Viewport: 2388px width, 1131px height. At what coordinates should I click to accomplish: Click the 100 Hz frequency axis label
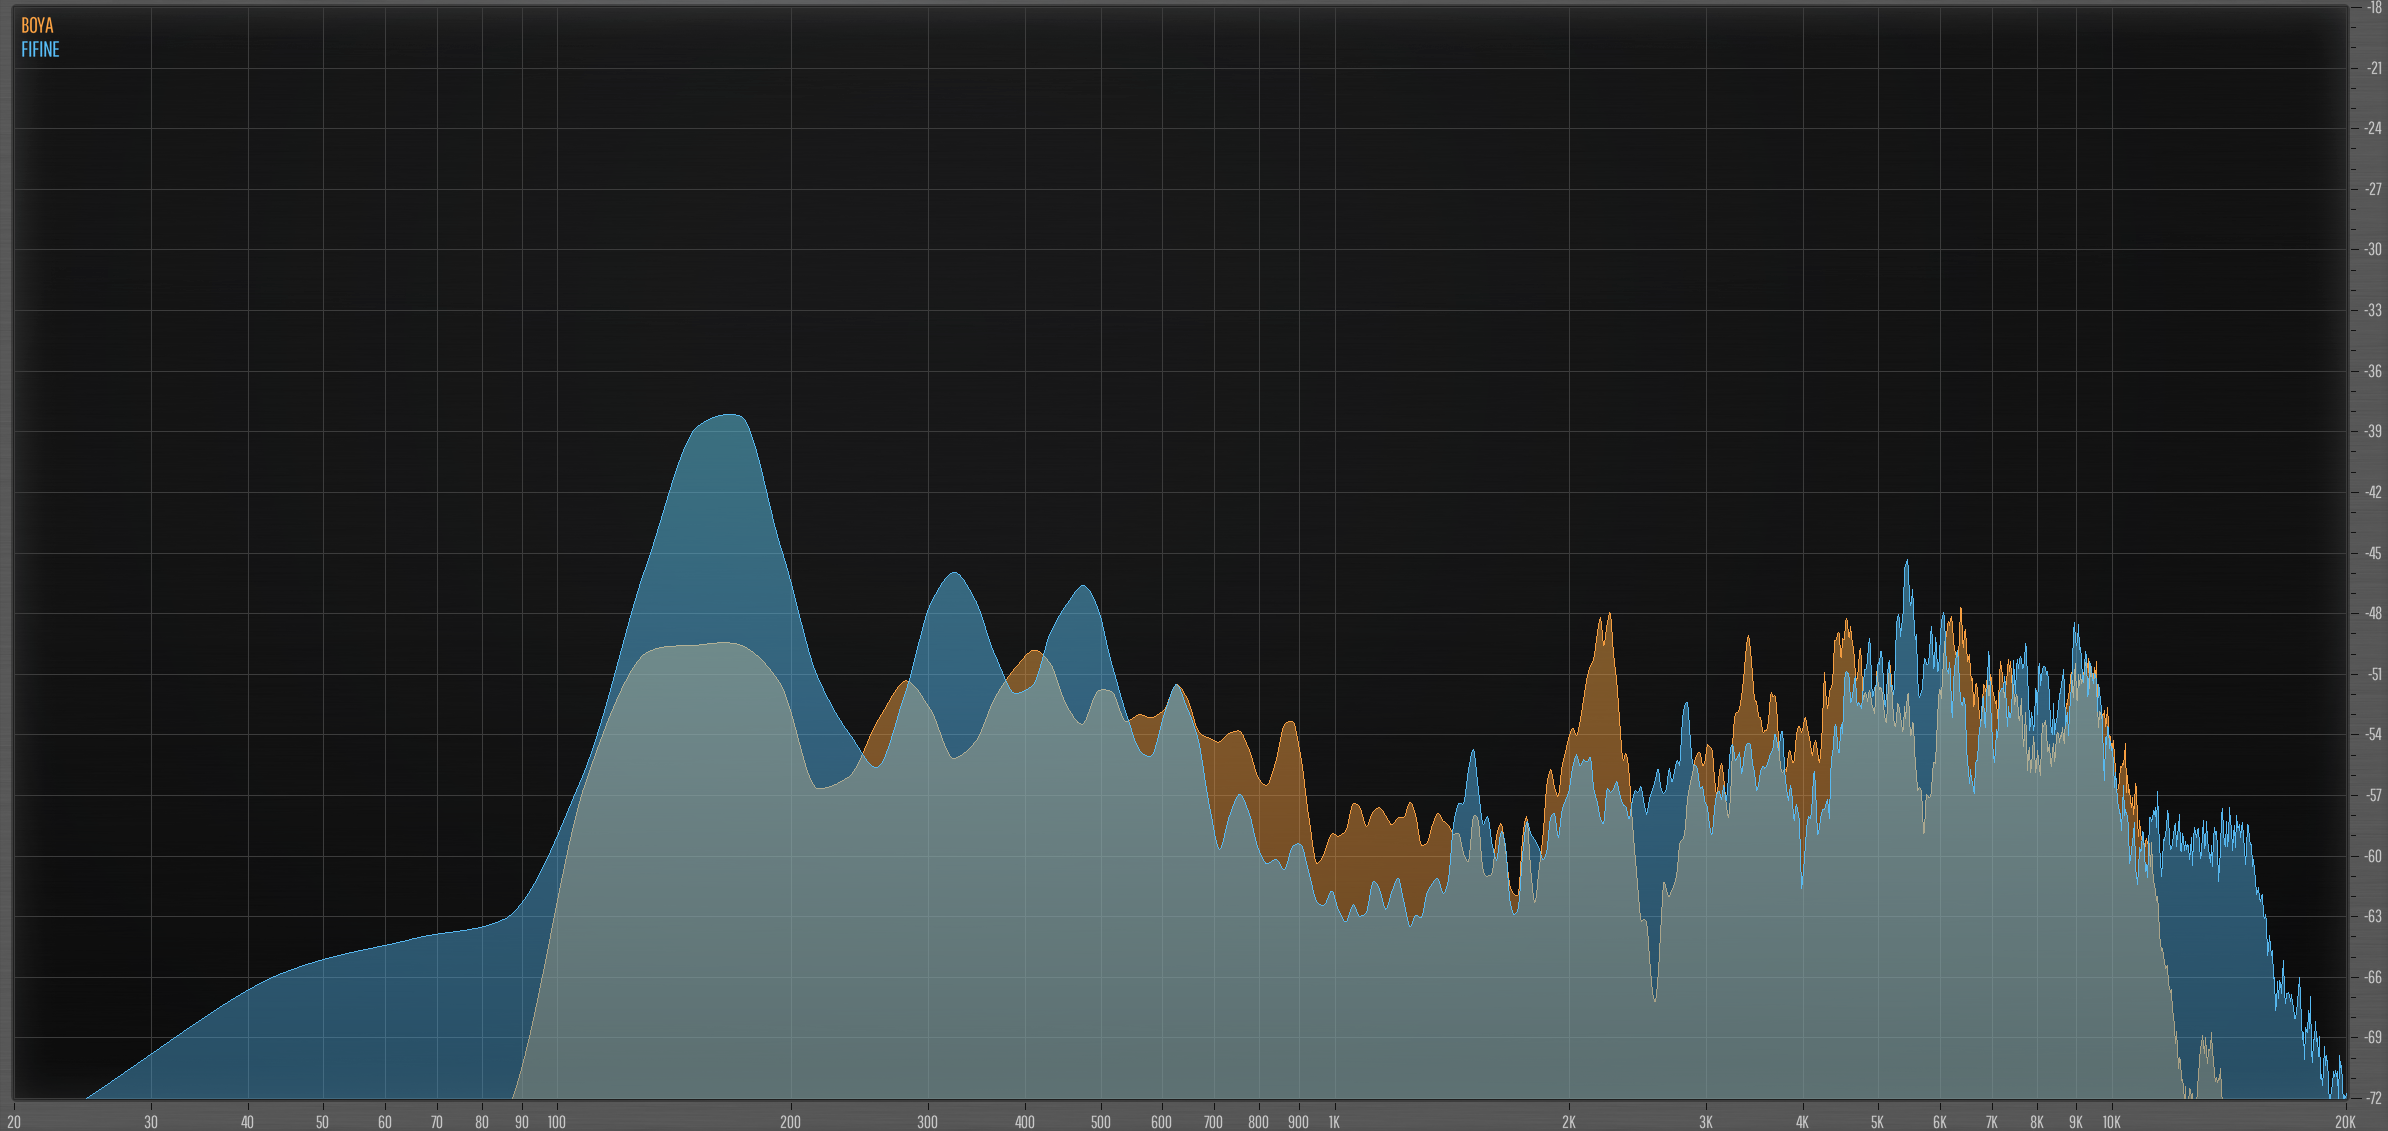(556, 1122)
